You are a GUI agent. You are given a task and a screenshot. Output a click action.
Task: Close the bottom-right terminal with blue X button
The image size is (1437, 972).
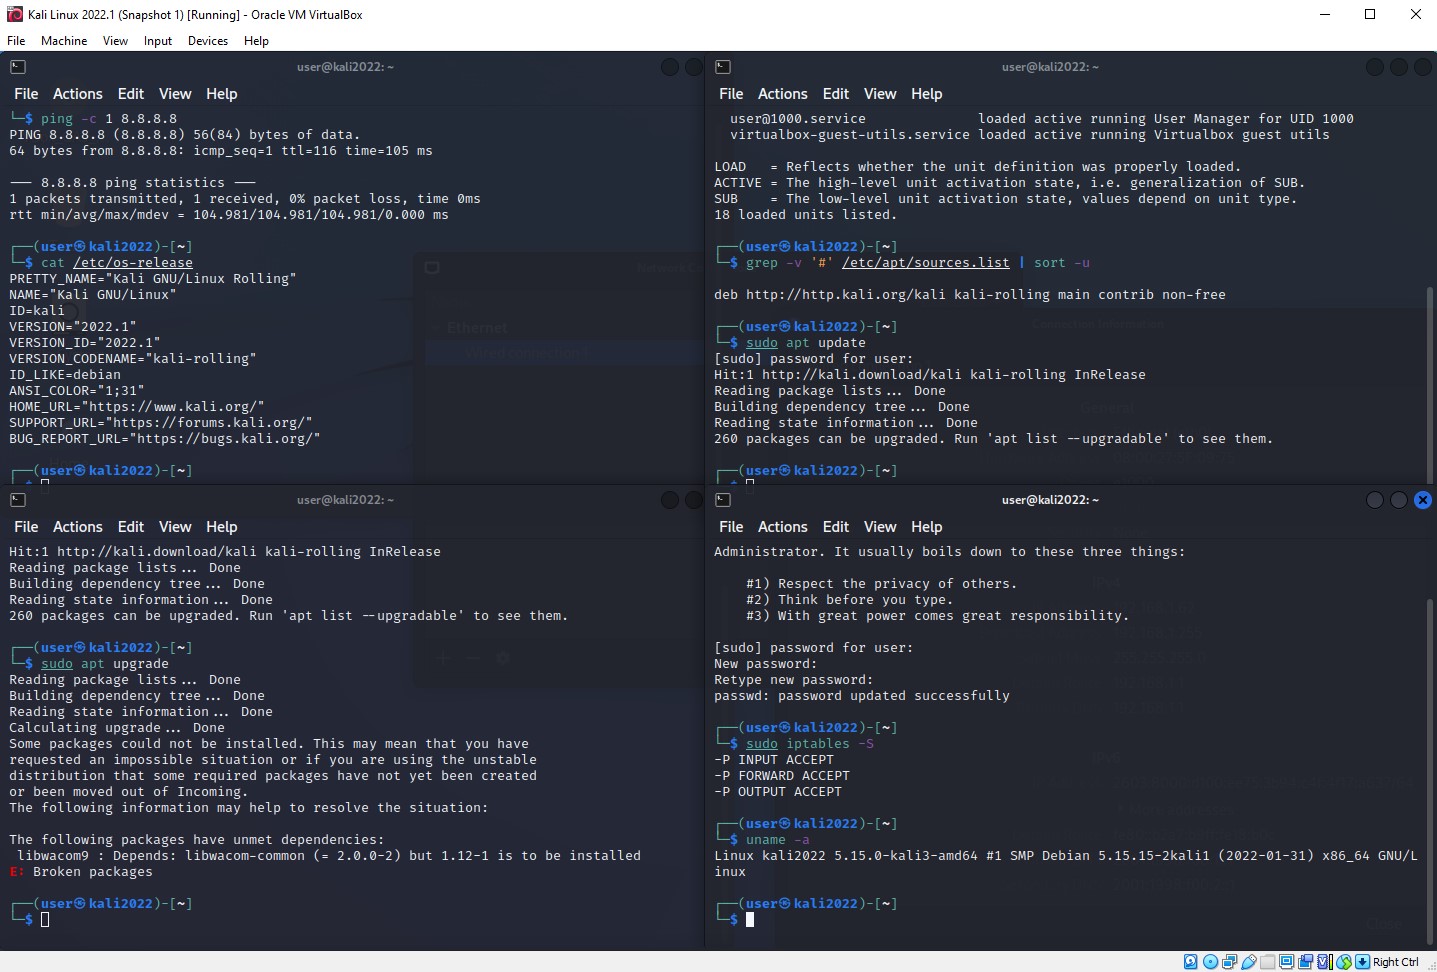(x=1422, y=500)
